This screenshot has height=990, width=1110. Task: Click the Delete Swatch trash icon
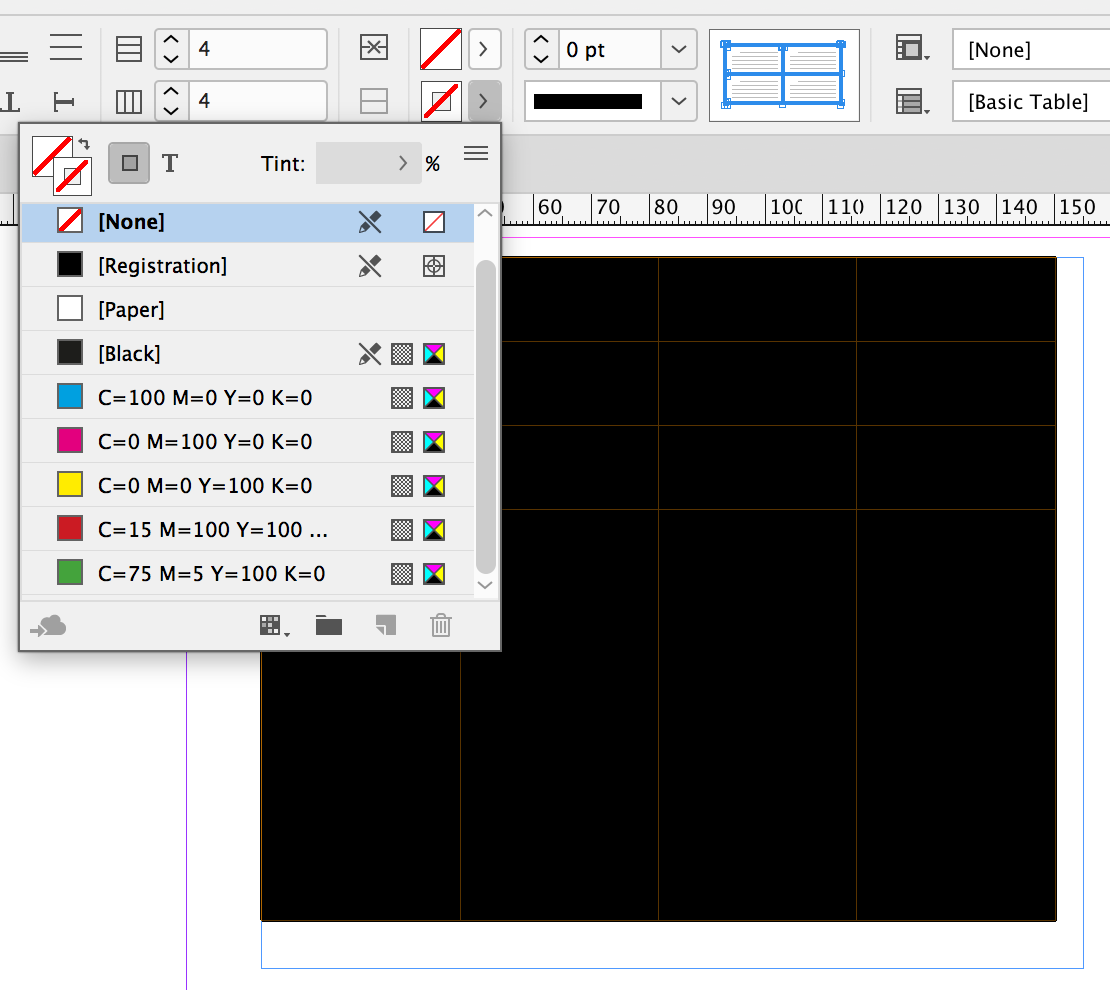(x=440, y=625)
